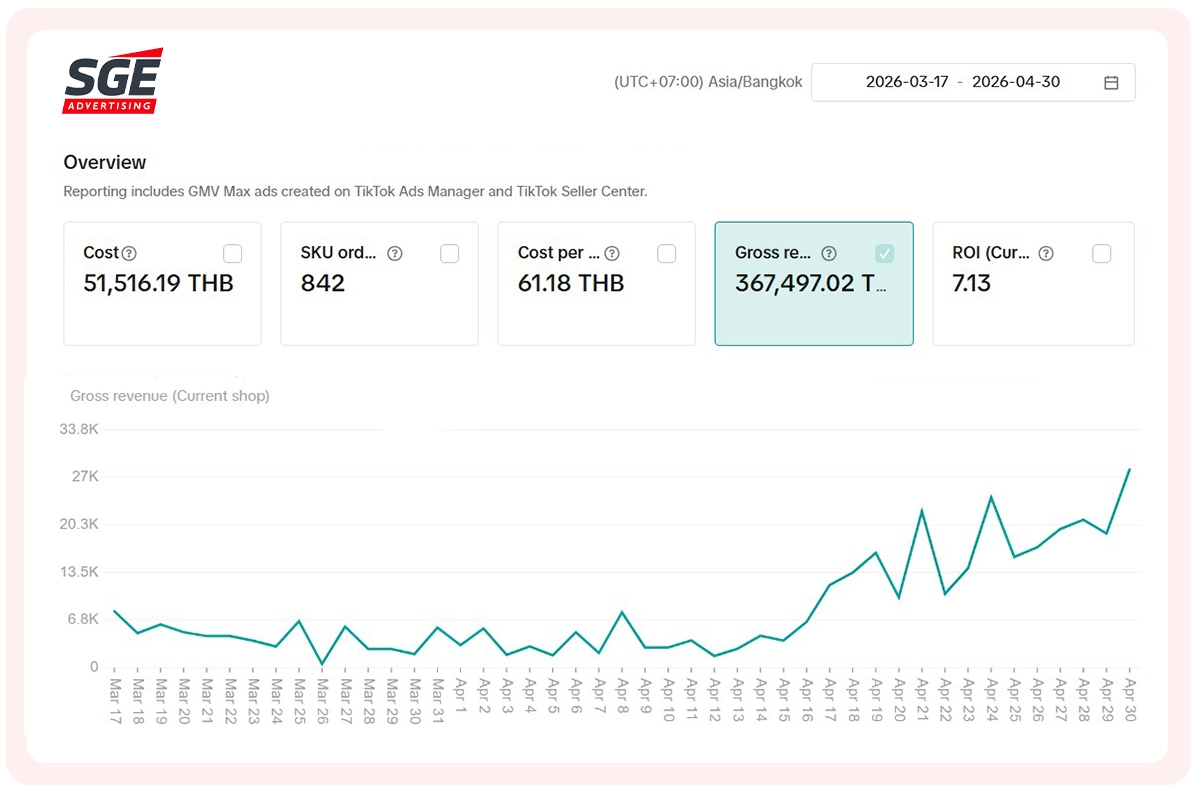
Task: Click the chart line peak at Apr 21
Action: 922,510
